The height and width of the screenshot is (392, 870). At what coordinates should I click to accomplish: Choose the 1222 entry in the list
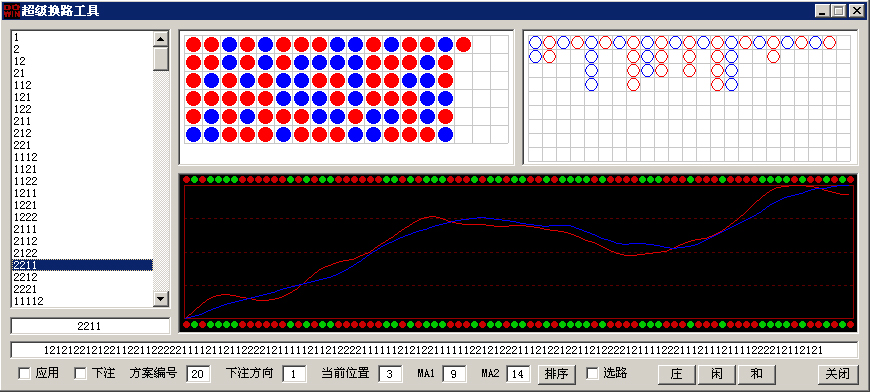click(82, 217)
